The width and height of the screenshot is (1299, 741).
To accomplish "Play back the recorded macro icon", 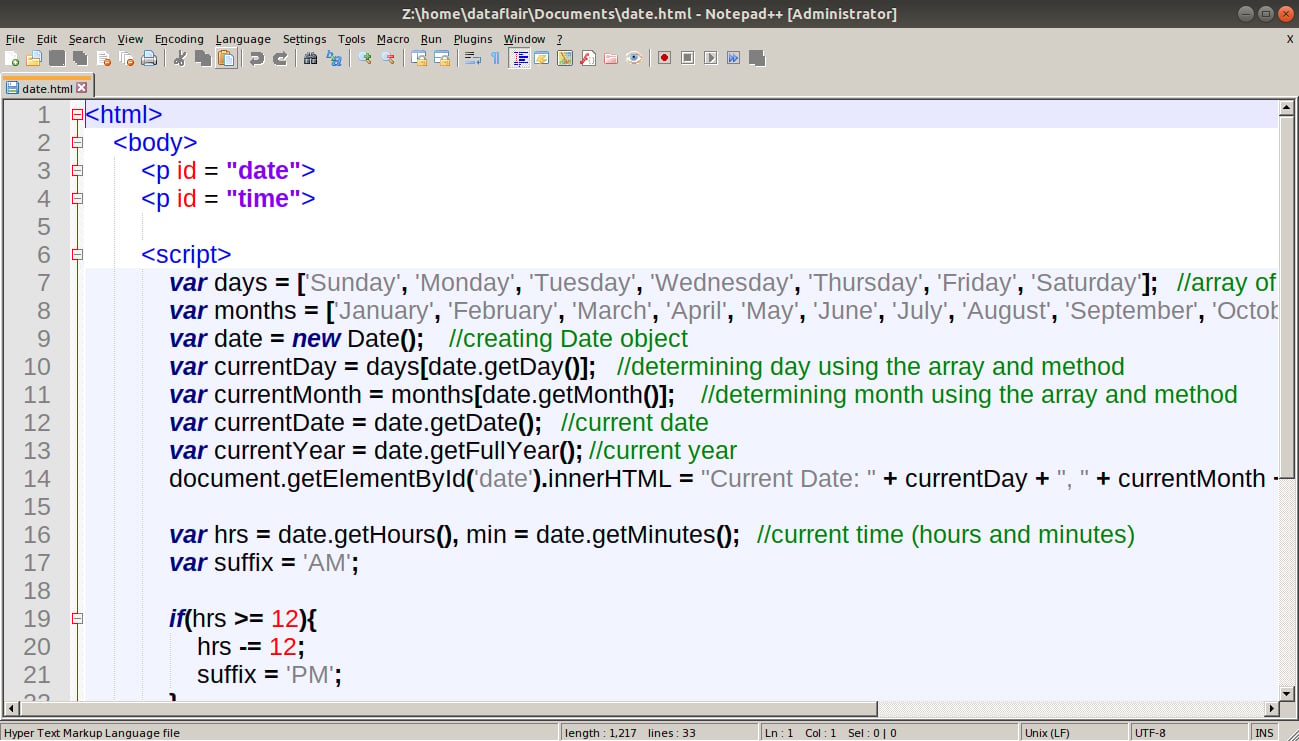I will click(x=710, y=58).
